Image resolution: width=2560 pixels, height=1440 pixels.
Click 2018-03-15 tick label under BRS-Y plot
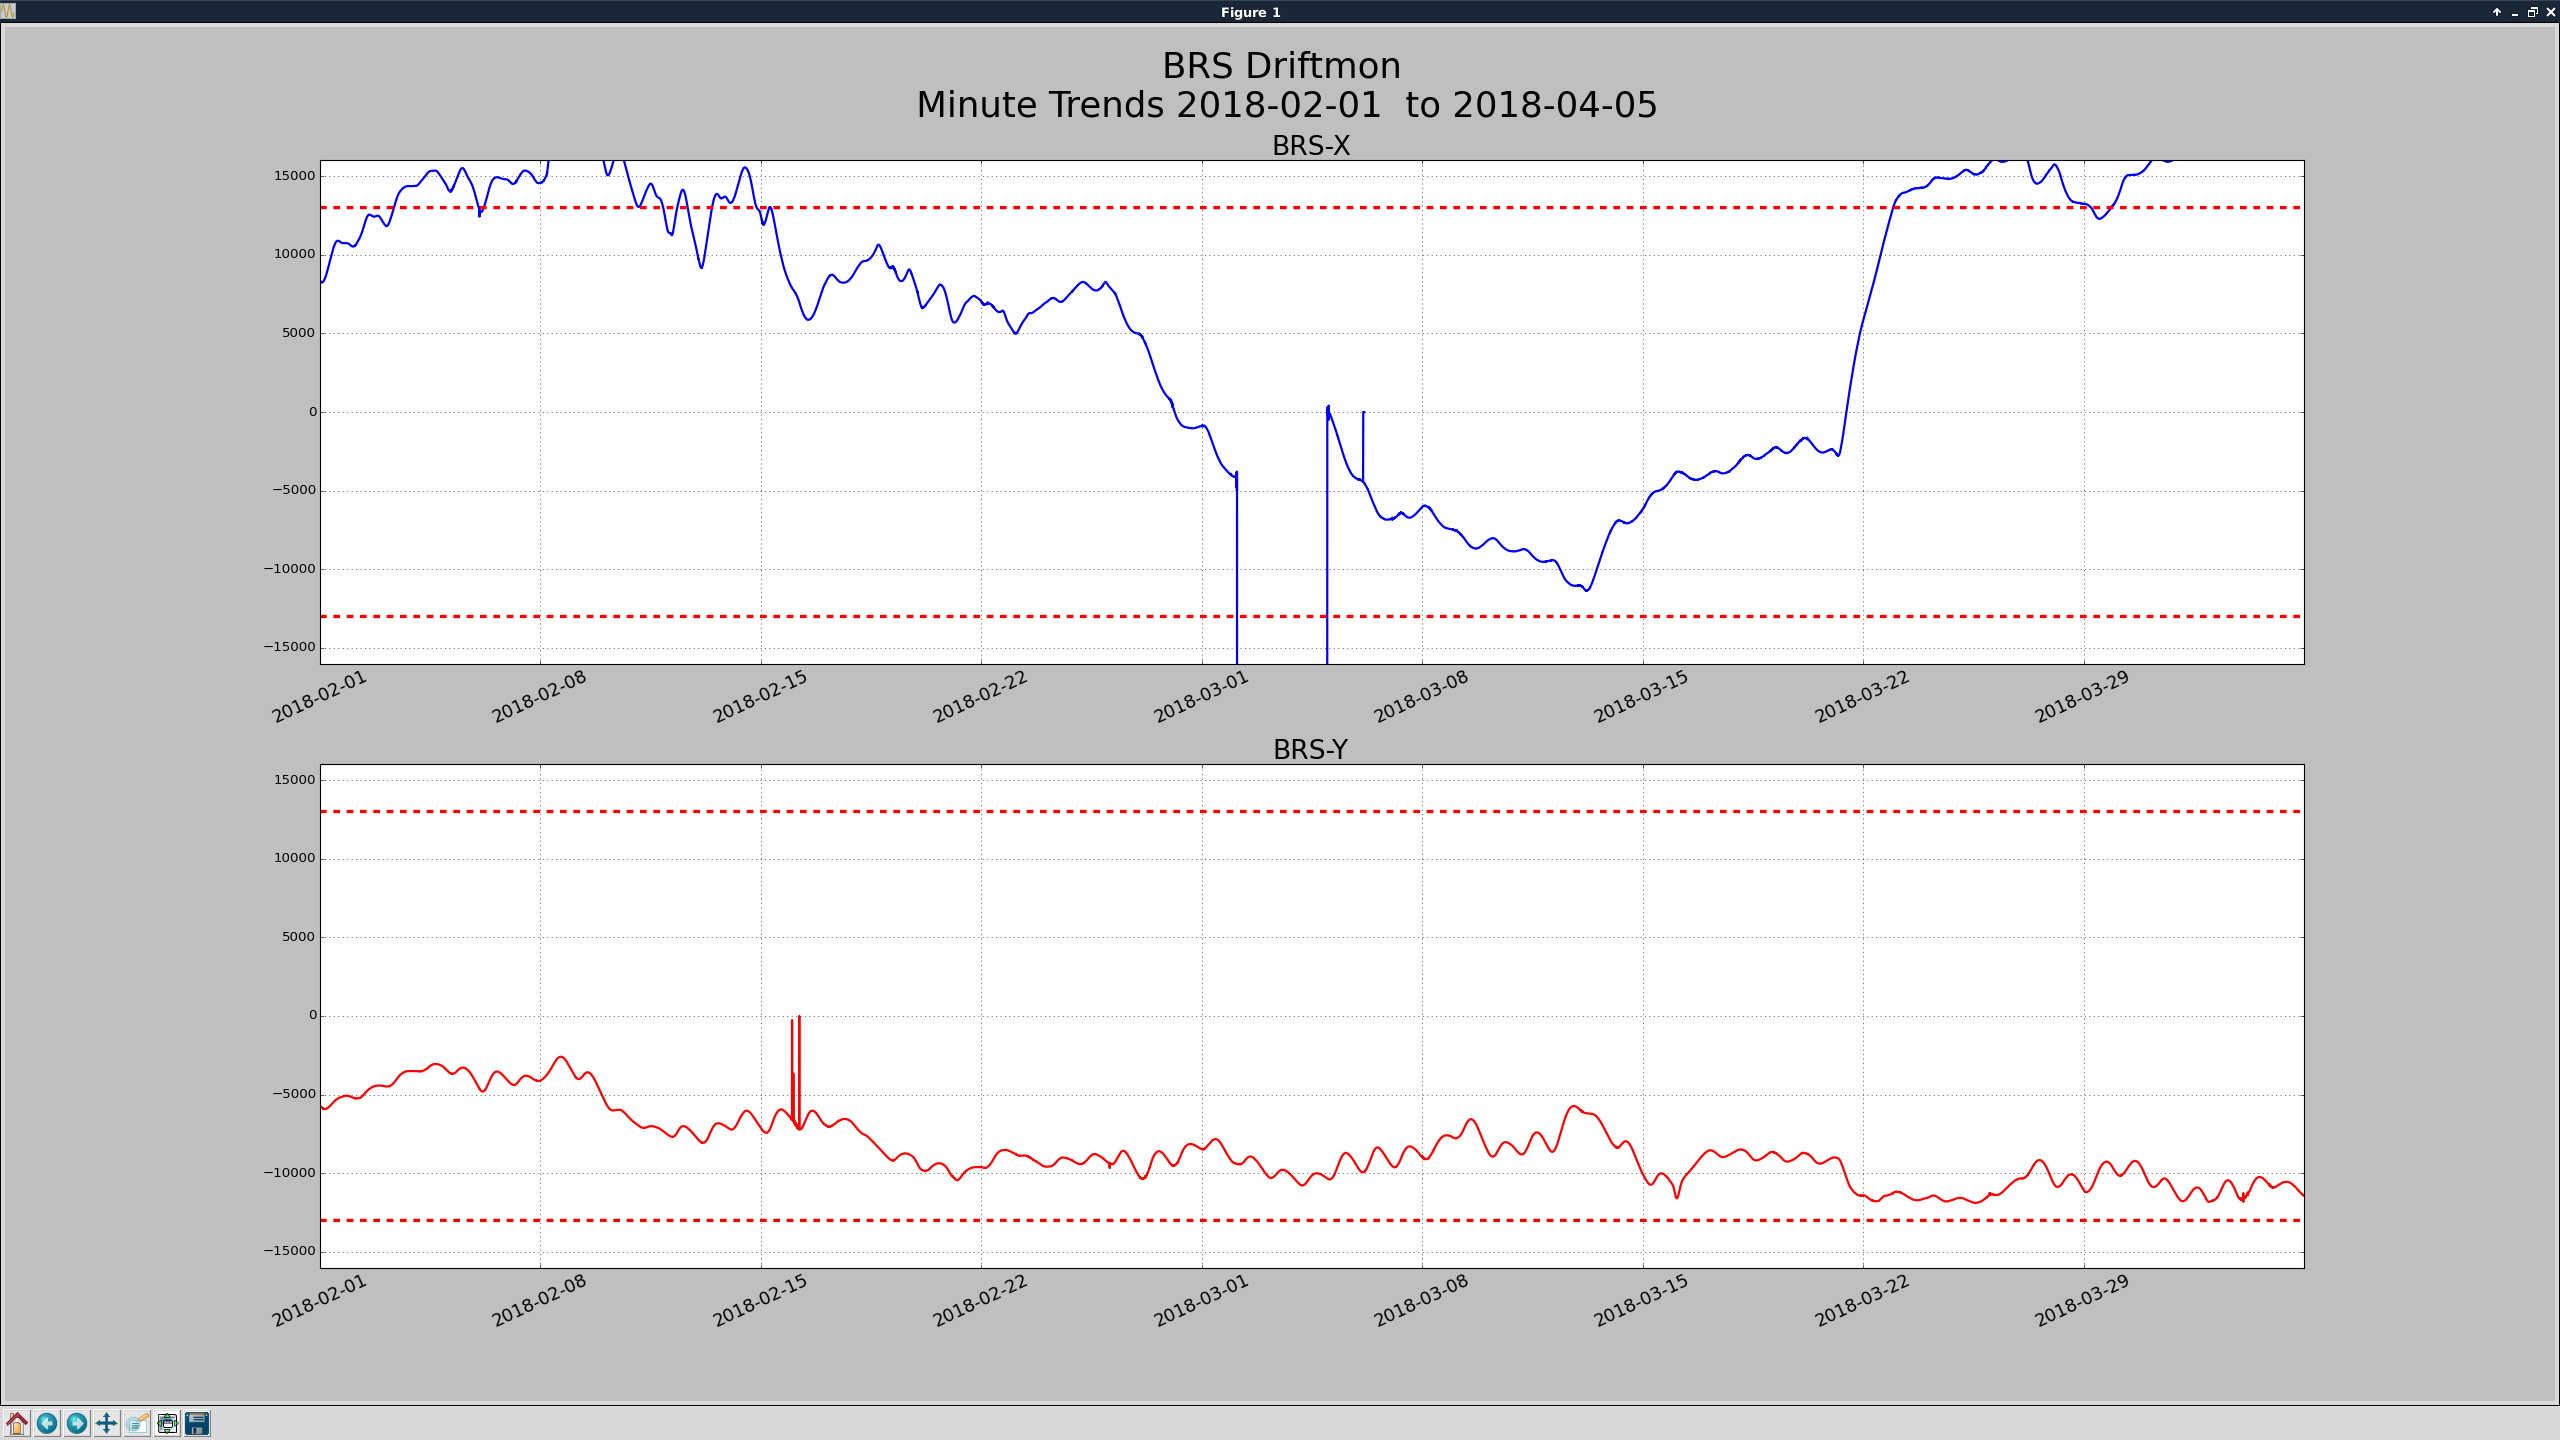1641,1301
